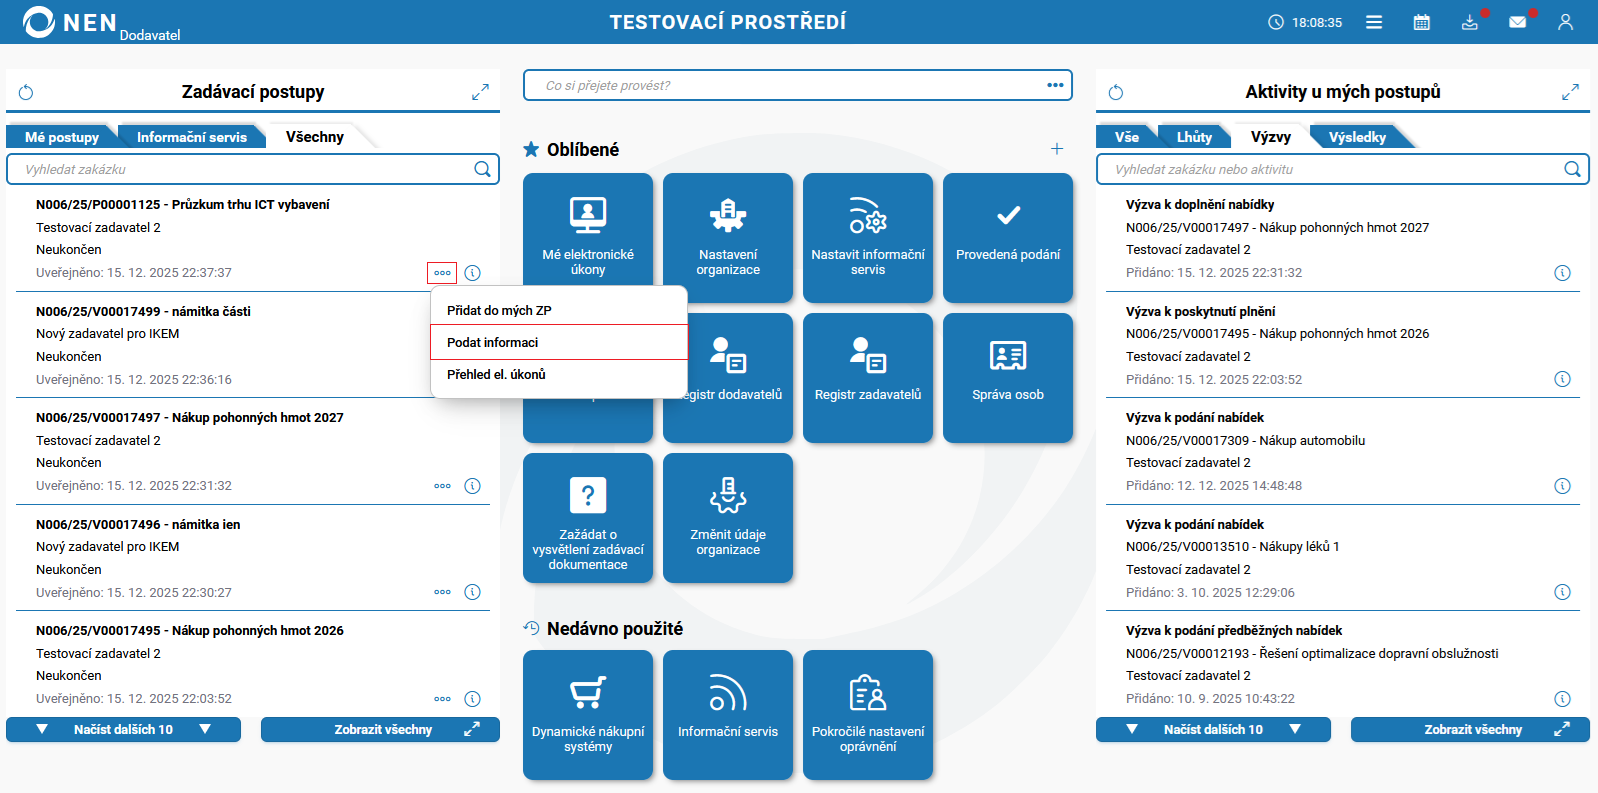The image size is (1598, 793).
Task: Click the NEN logo
Action: (x=70, y=22)
